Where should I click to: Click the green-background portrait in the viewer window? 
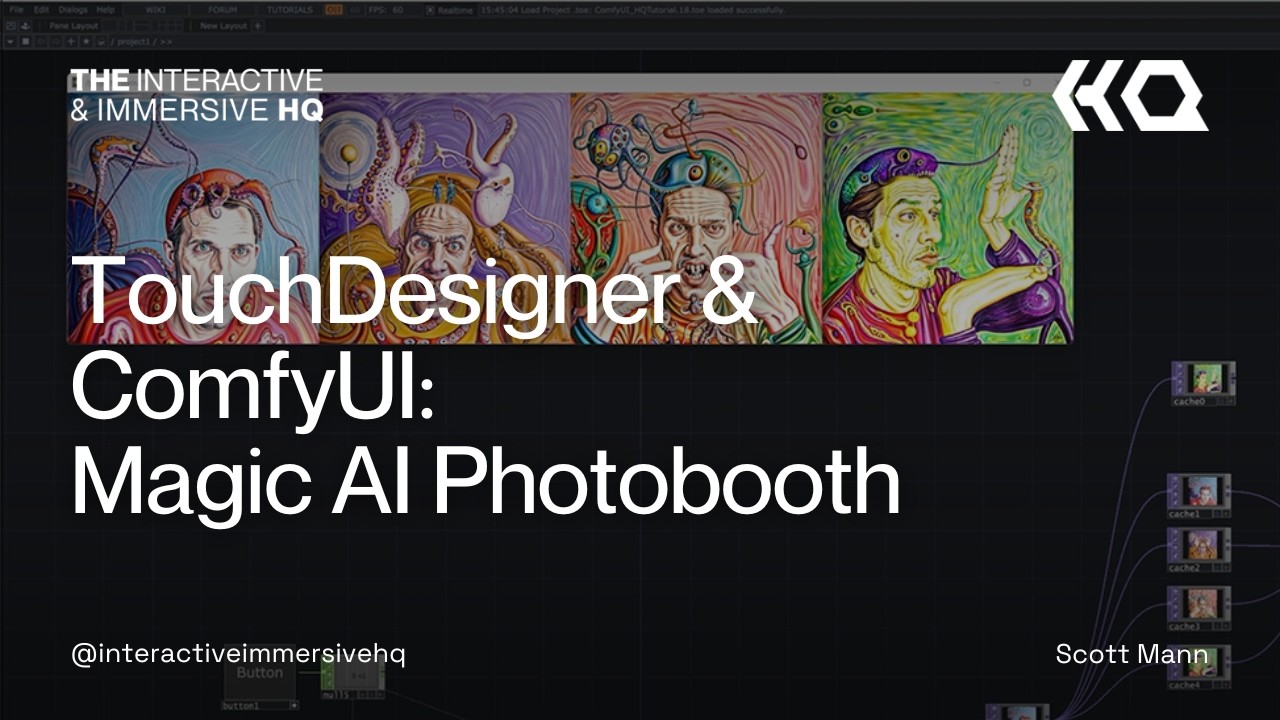948,218
